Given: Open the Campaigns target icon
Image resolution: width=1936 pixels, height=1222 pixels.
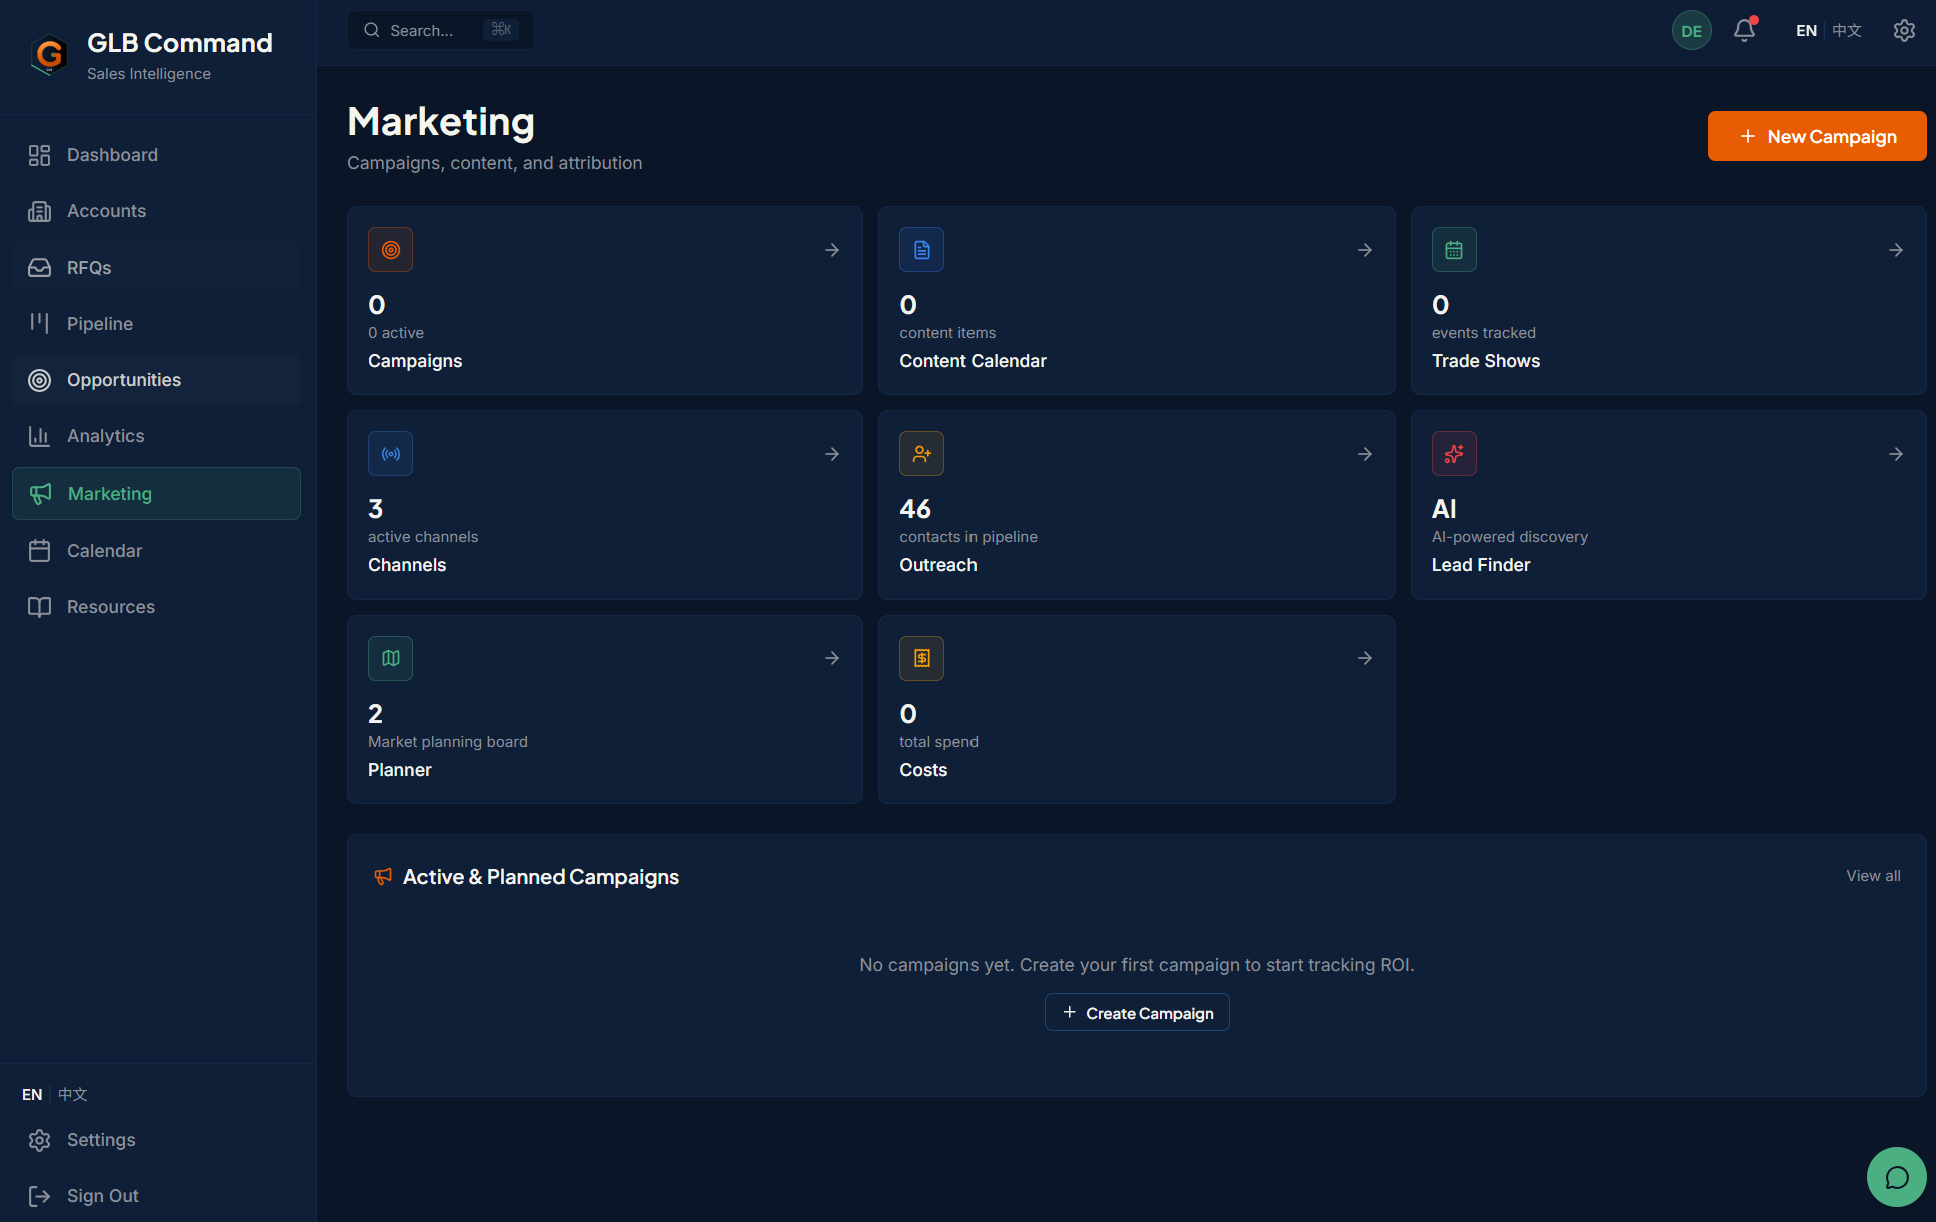Looking at the screenshot, I should pos(390,249).
